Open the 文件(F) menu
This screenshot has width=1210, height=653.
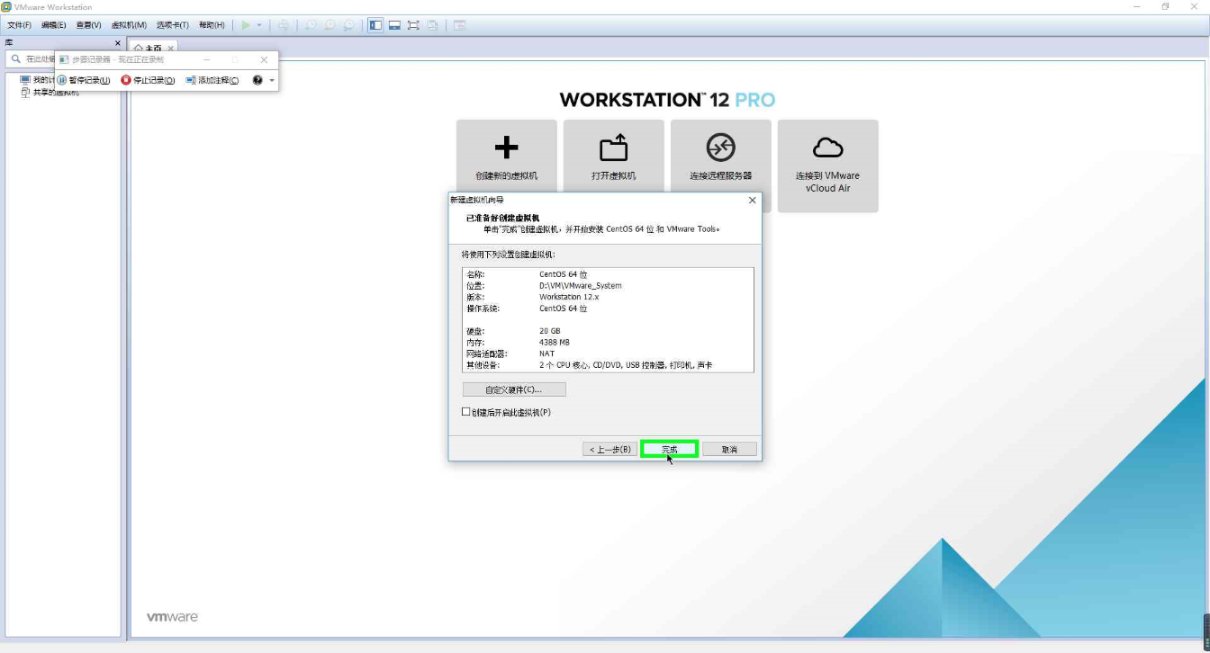pos(19,24)
